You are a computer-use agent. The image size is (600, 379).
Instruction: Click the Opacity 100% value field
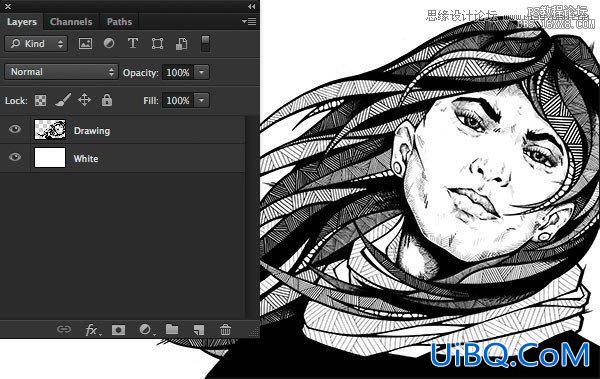tap(178, 72)
